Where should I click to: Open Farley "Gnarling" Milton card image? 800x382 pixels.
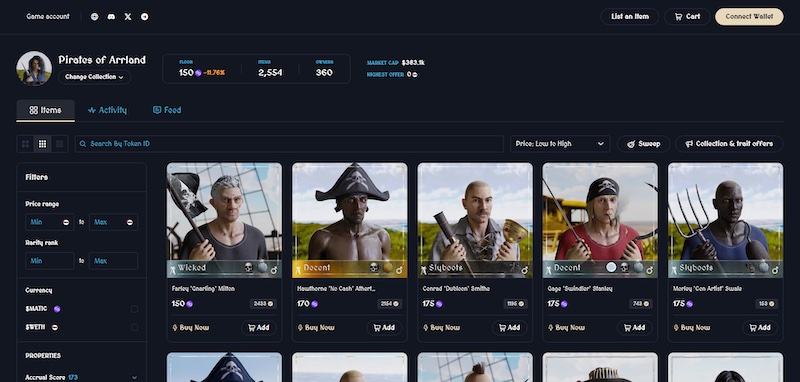(x=224, y=220)
